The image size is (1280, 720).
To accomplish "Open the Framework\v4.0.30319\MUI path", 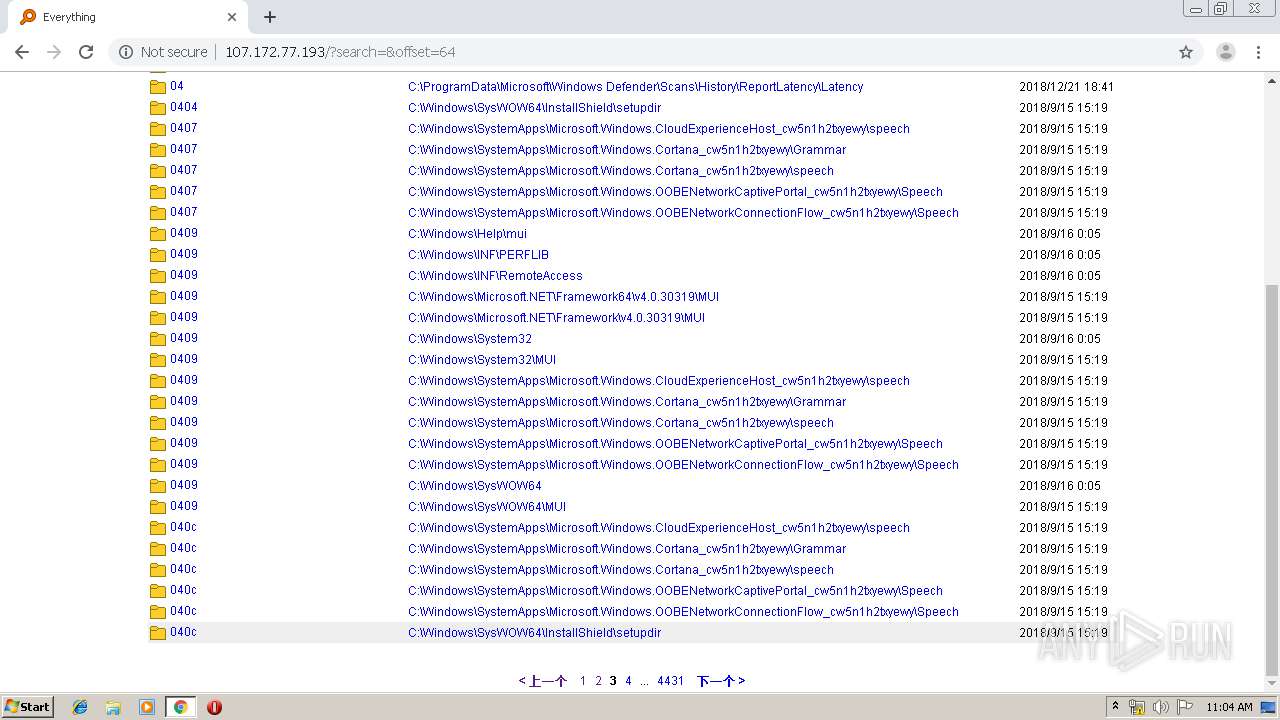I will (x=556, y=318).
